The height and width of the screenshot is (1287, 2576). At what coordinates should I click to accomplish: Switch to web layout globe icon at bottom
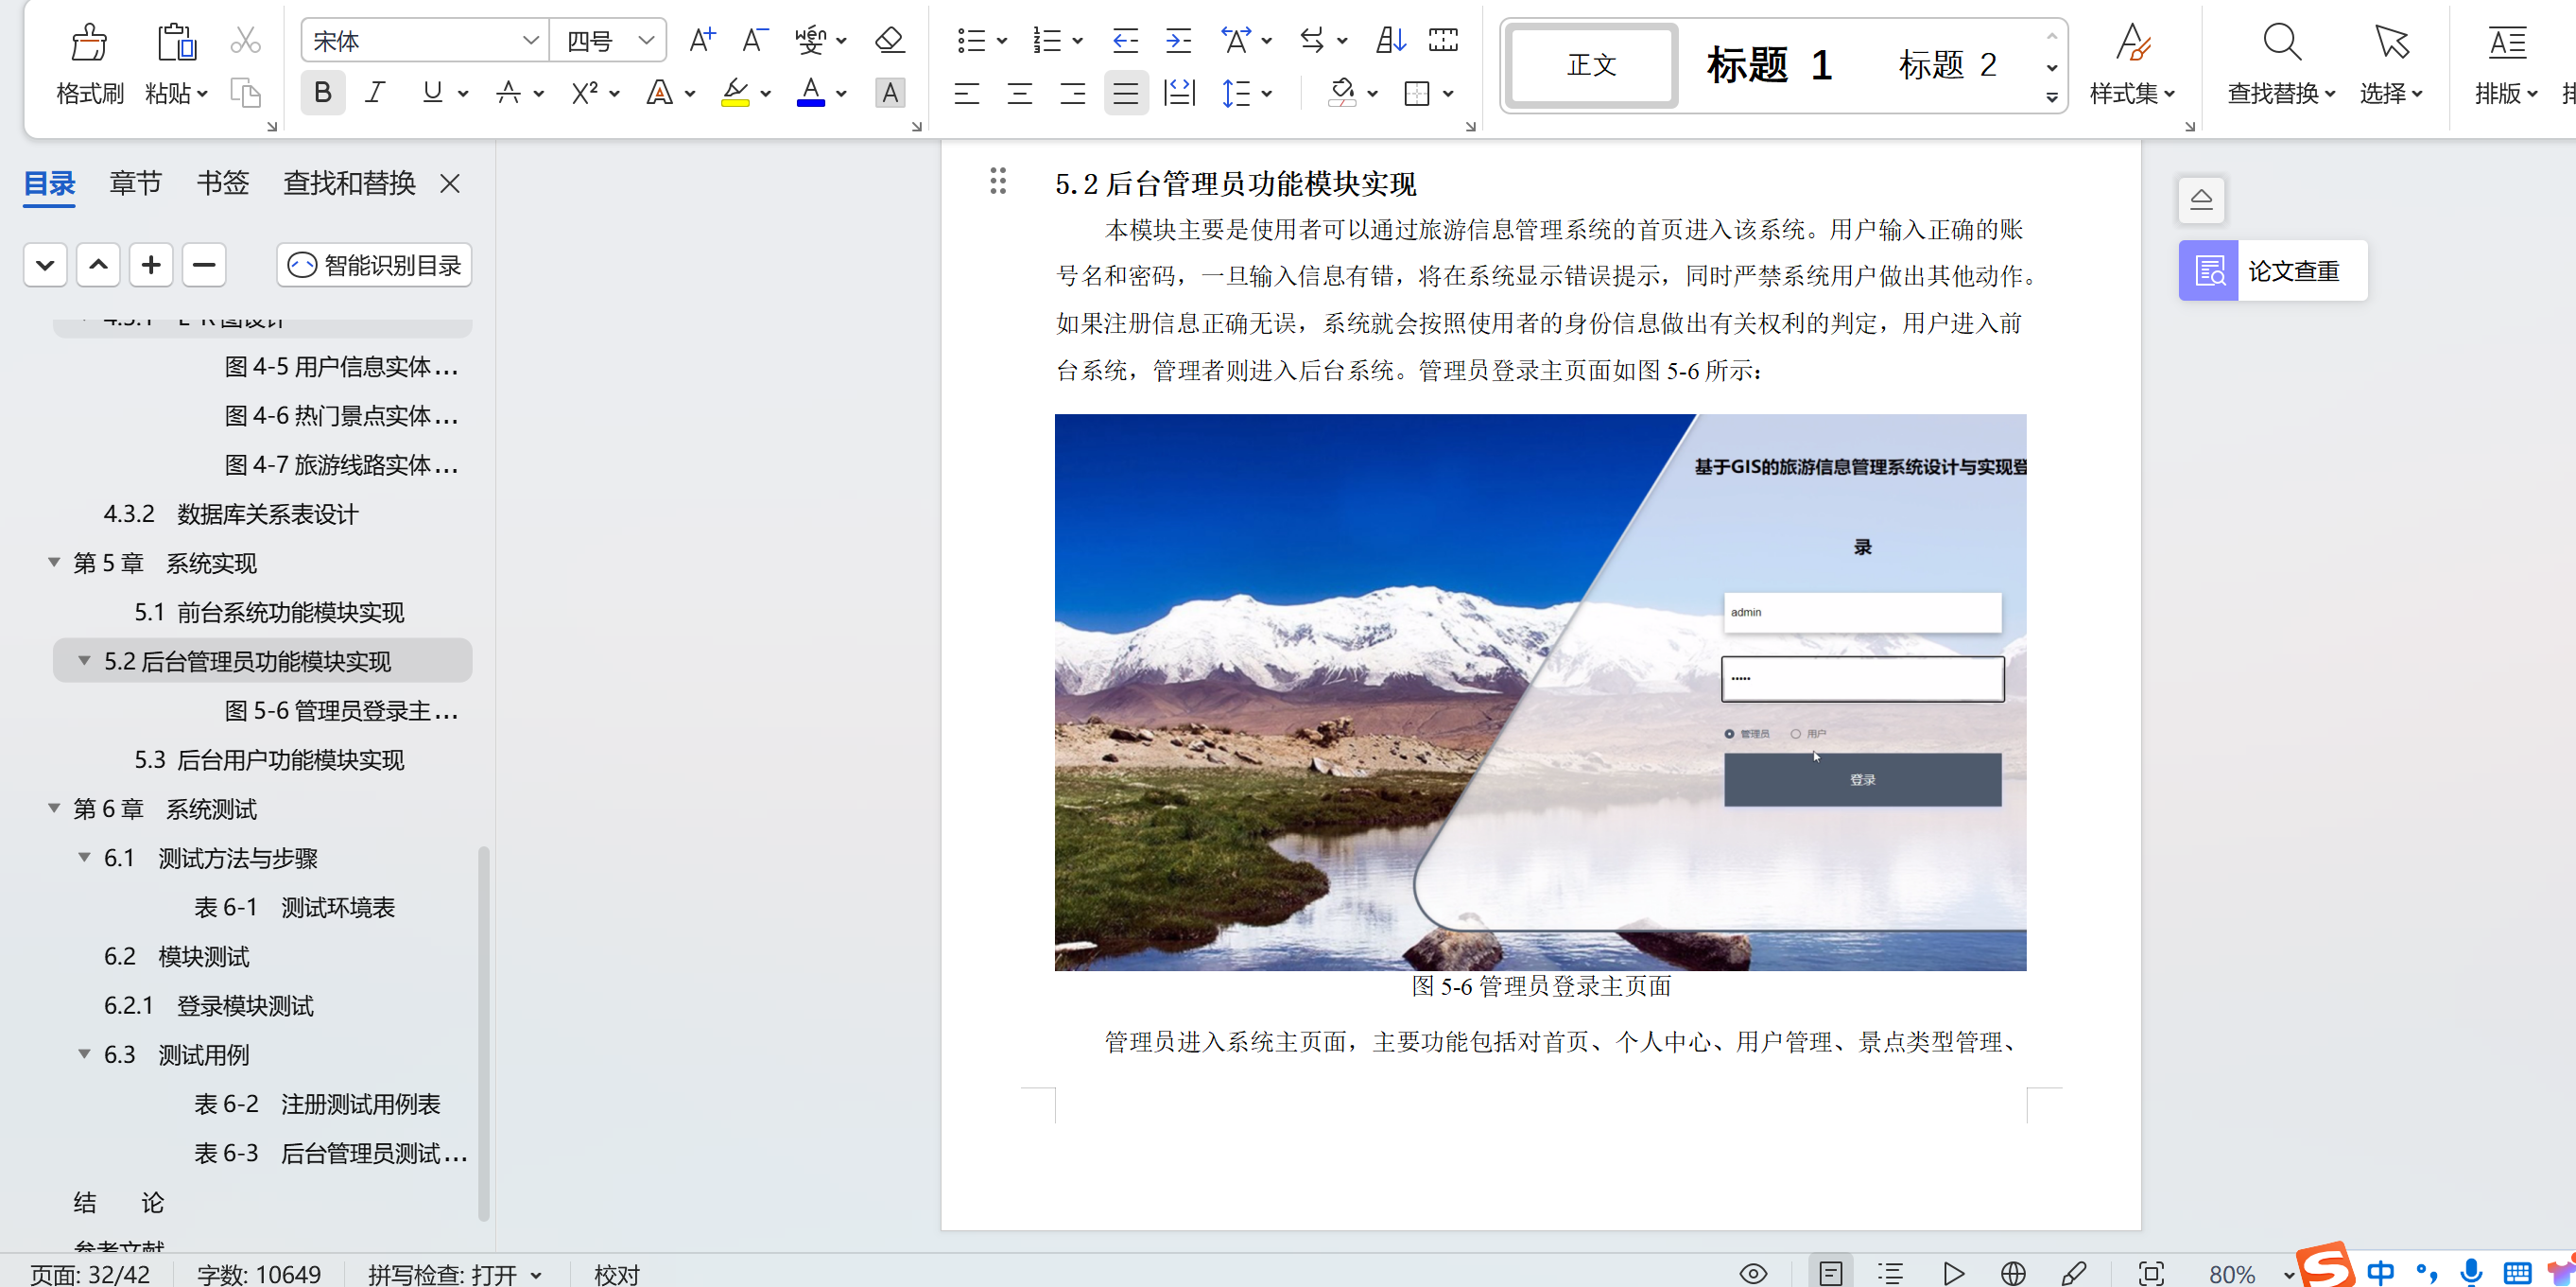(2013, 1273)
